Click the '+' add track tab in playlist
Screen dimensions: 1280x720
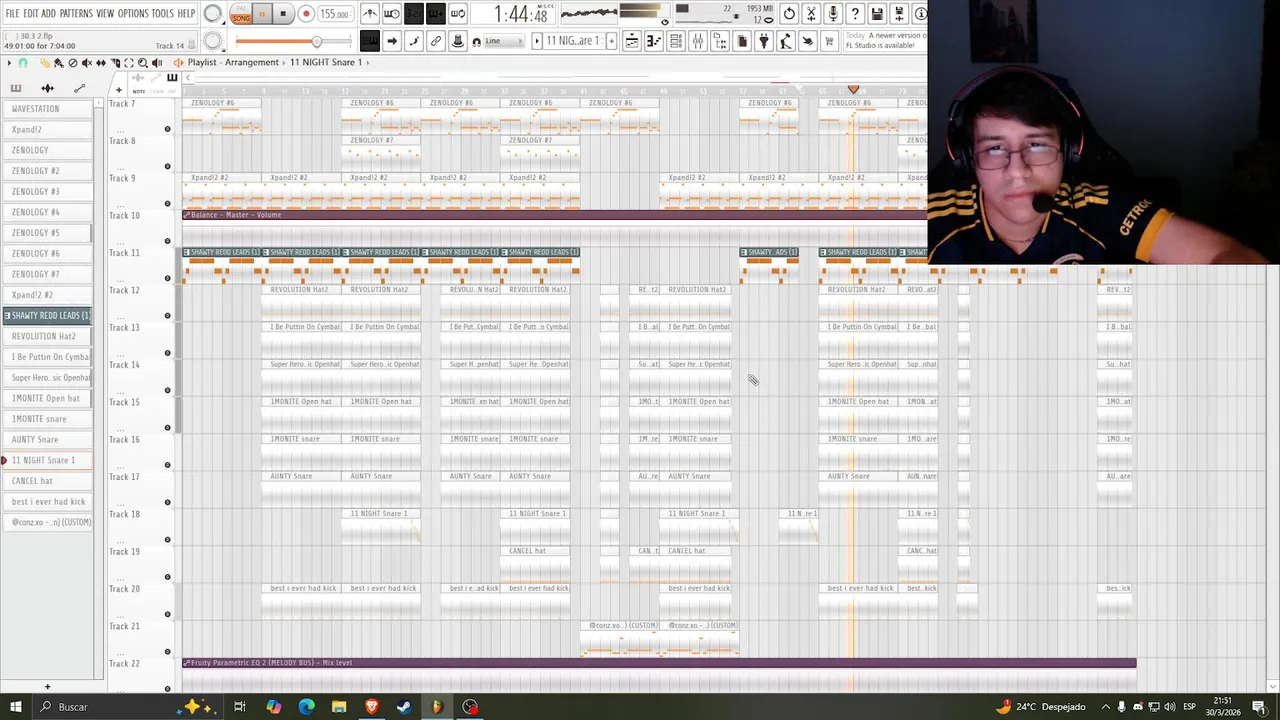click(119, 90)
